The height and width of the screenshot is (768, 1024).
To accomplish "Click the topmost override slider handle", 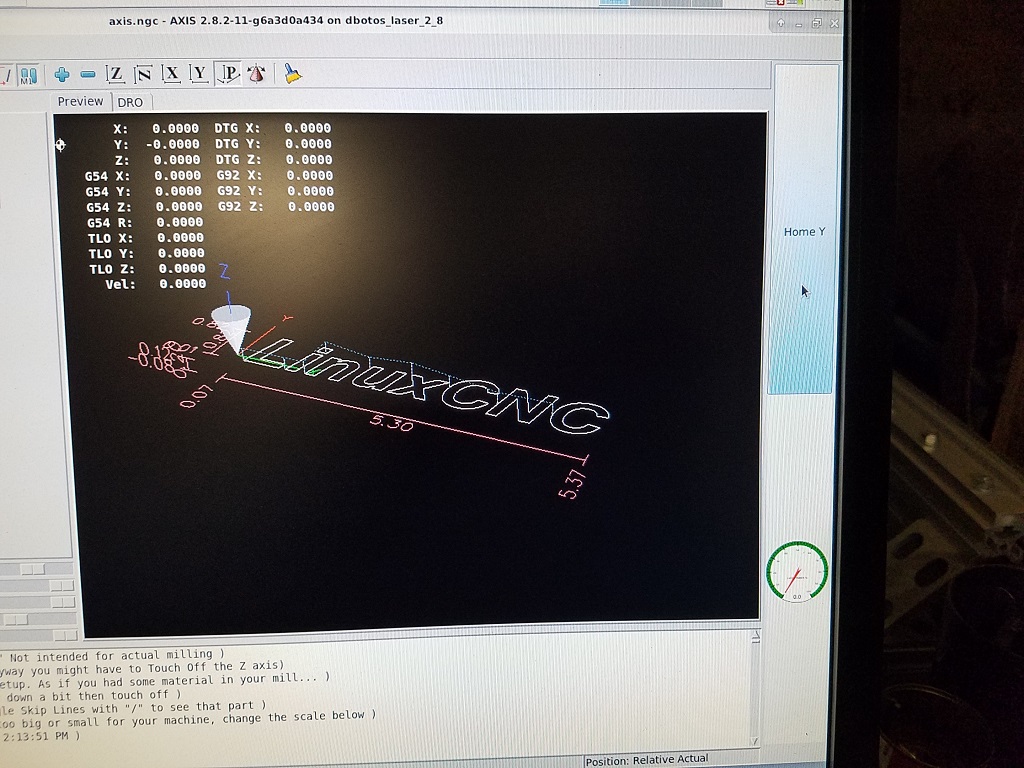I will click(x=33, y=570).
